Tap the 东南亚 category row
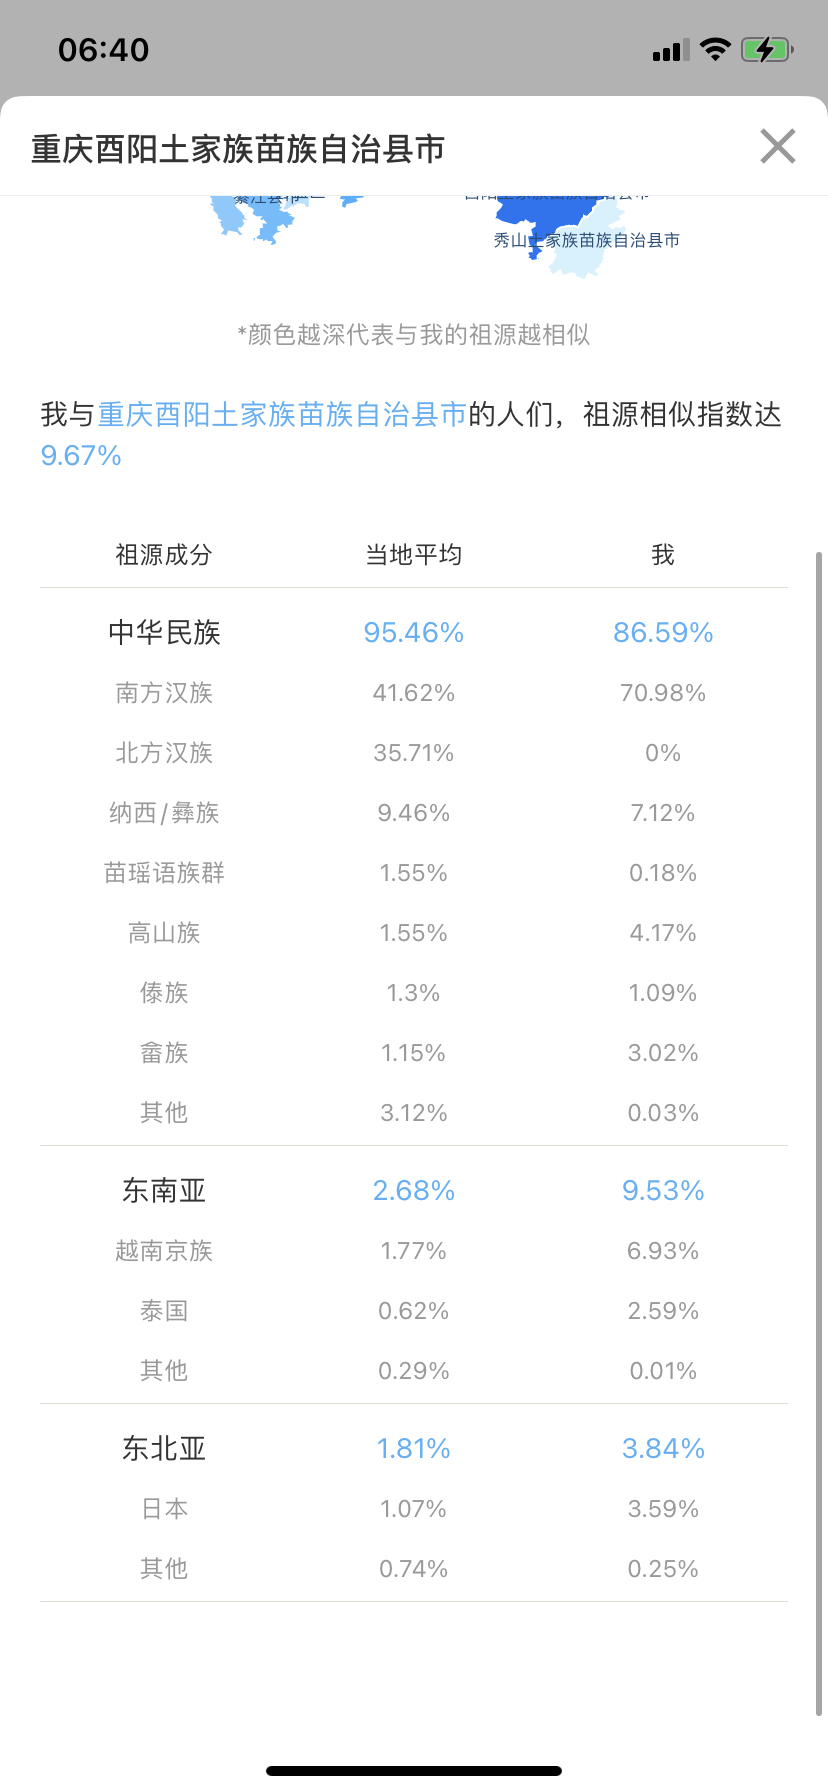828x1792 pixels. click(414, 1190)
